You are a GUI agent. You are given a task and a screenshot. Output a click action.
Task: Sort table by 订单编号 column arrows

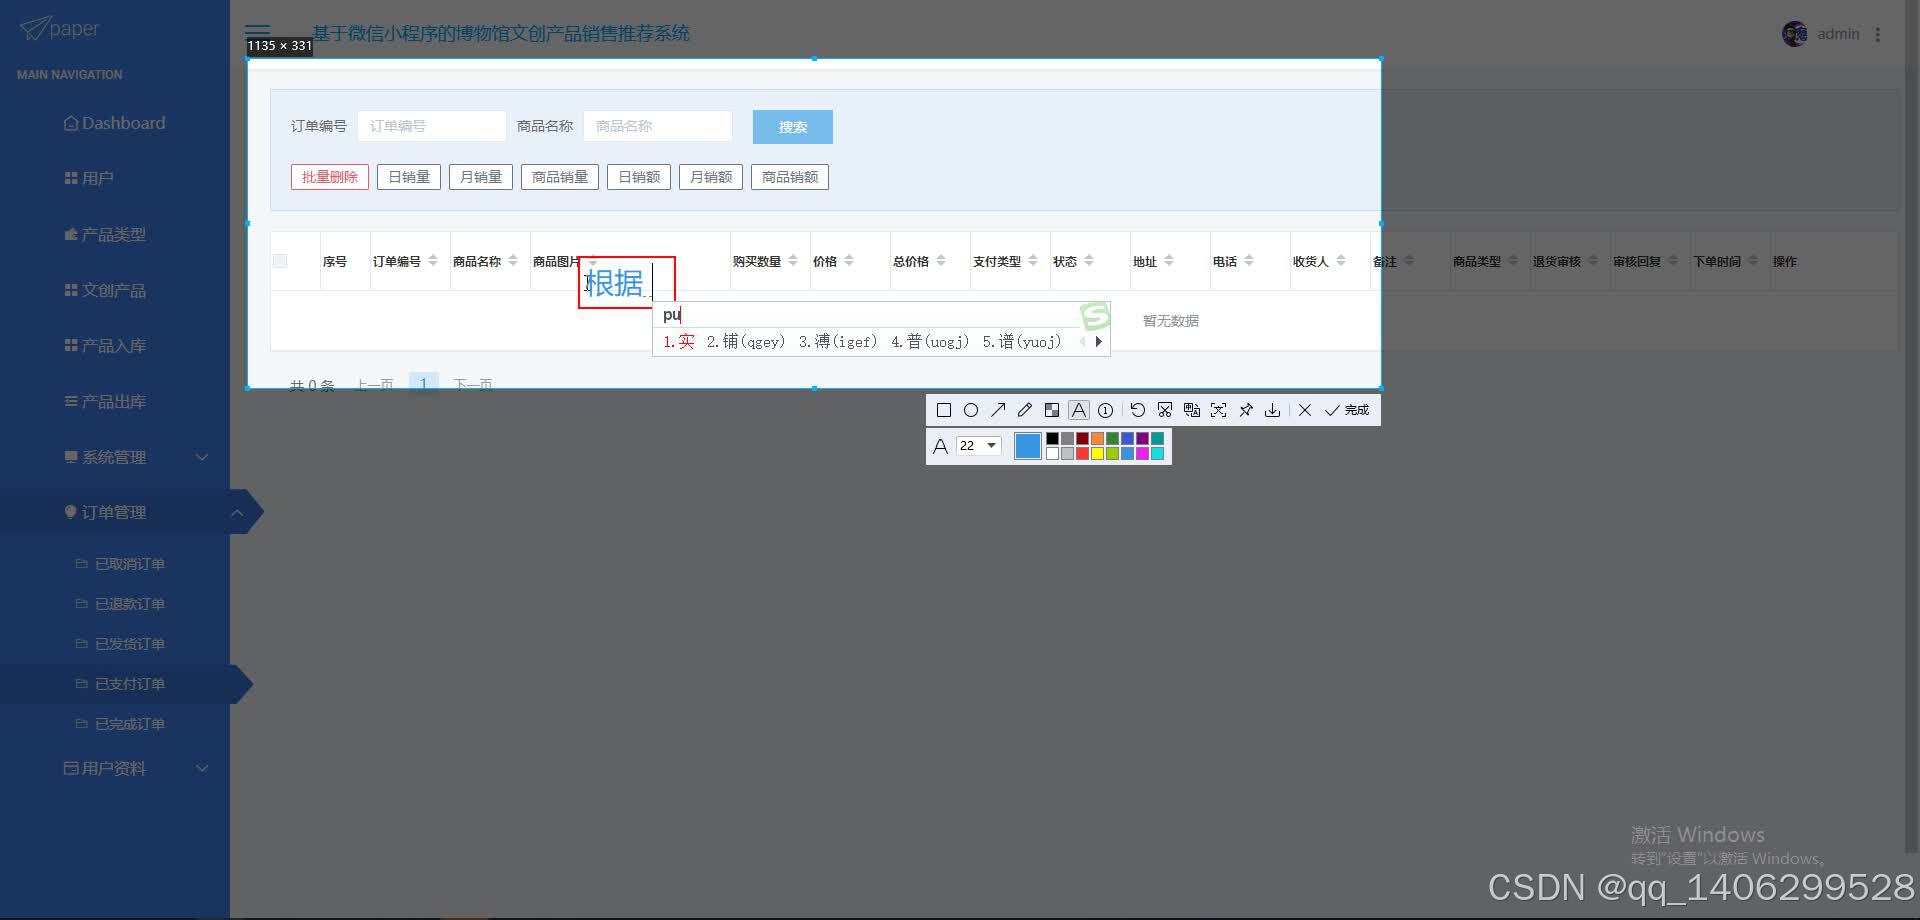[x=433, y=261]
